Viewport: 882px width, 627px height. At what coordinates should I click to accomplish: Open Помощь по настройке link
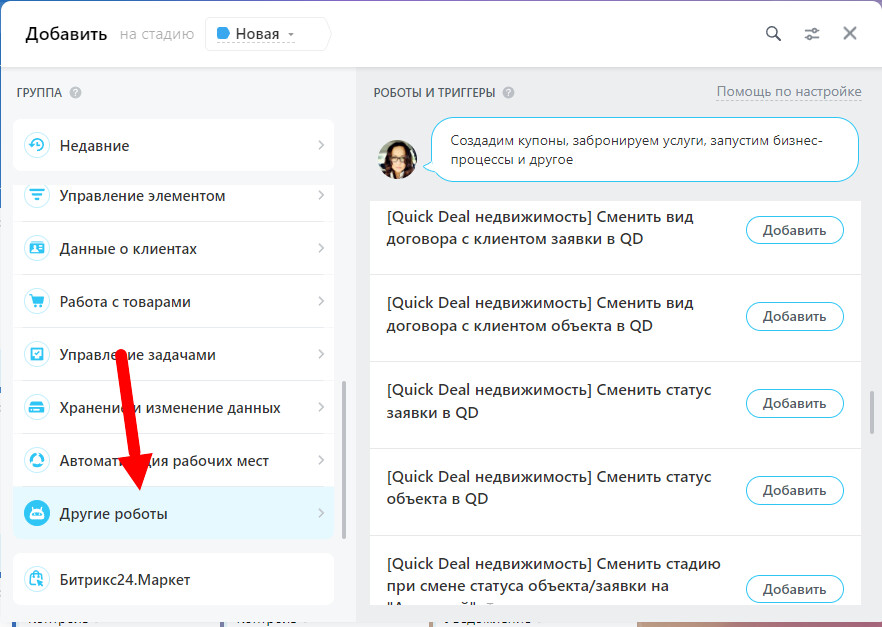tap(788, 92)
